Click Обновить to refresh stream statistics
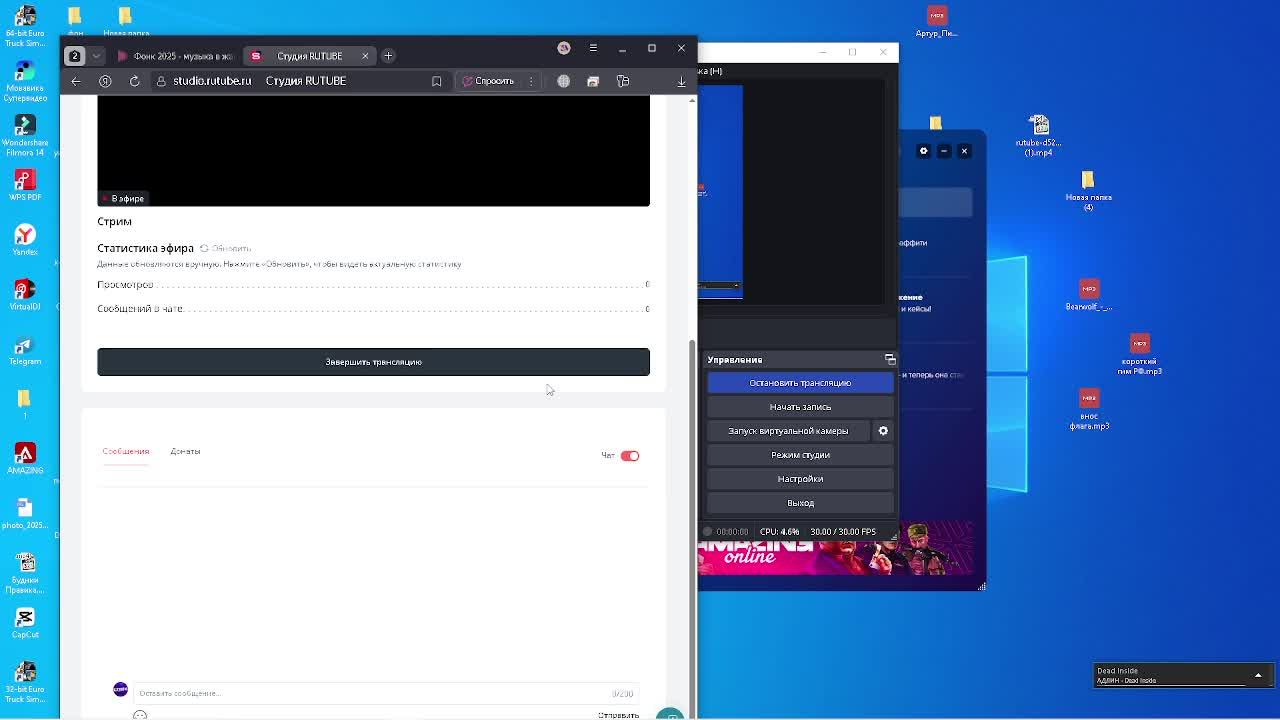The image size is (1280, 720). 225,248
